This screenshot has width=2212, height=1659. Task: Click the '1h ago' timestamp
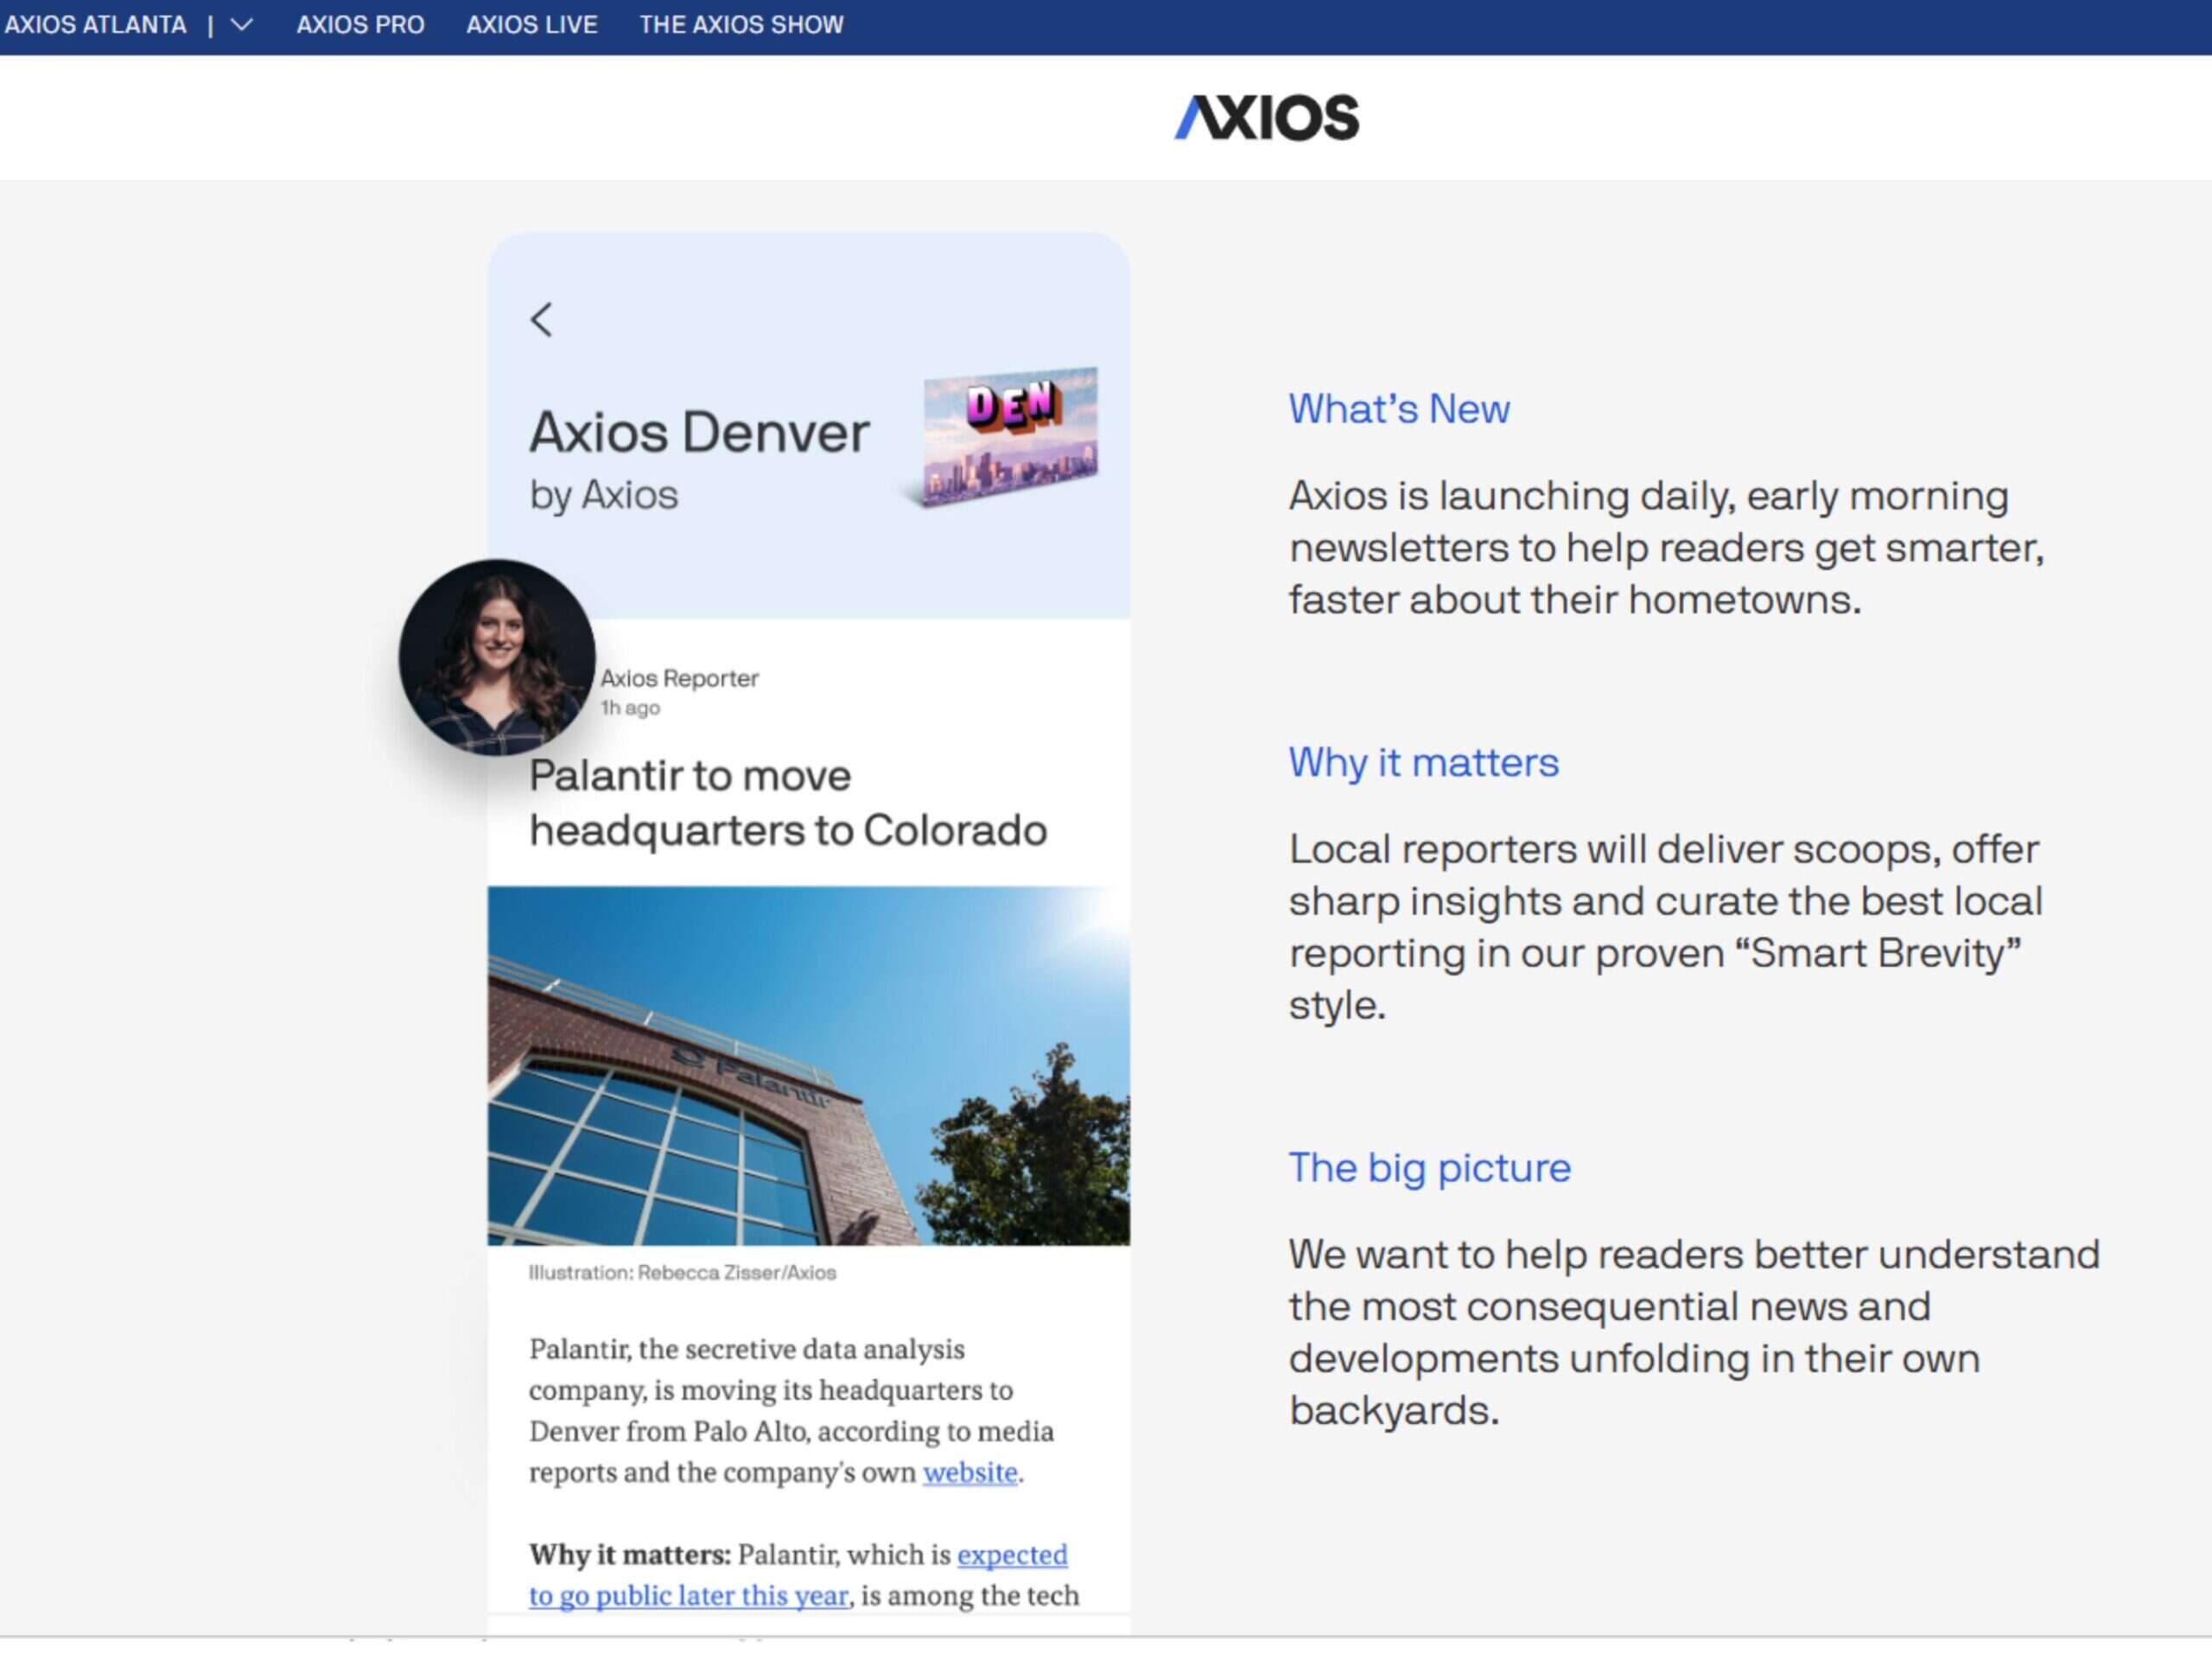pyautogui.click(x=630, y=708)
